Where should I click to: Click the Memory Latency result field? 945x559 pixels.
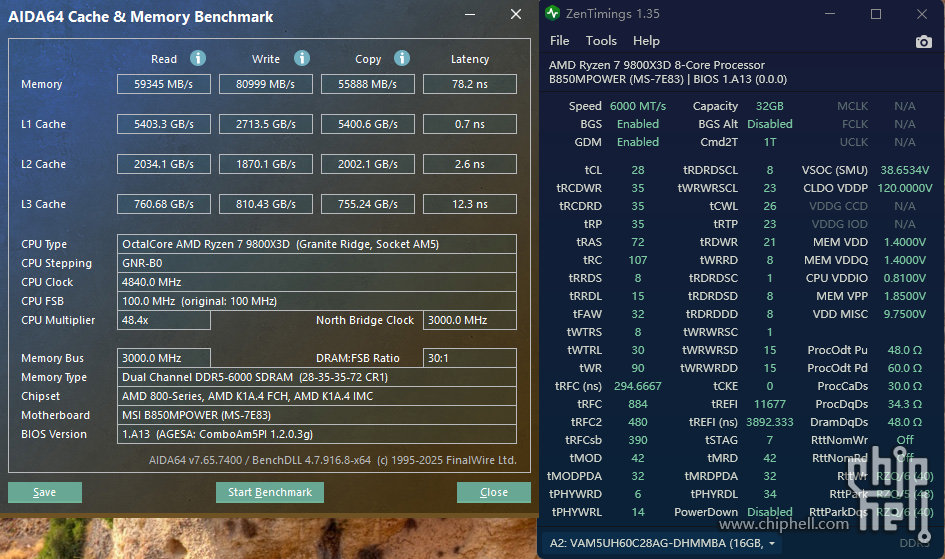click(x=469, y=84)
